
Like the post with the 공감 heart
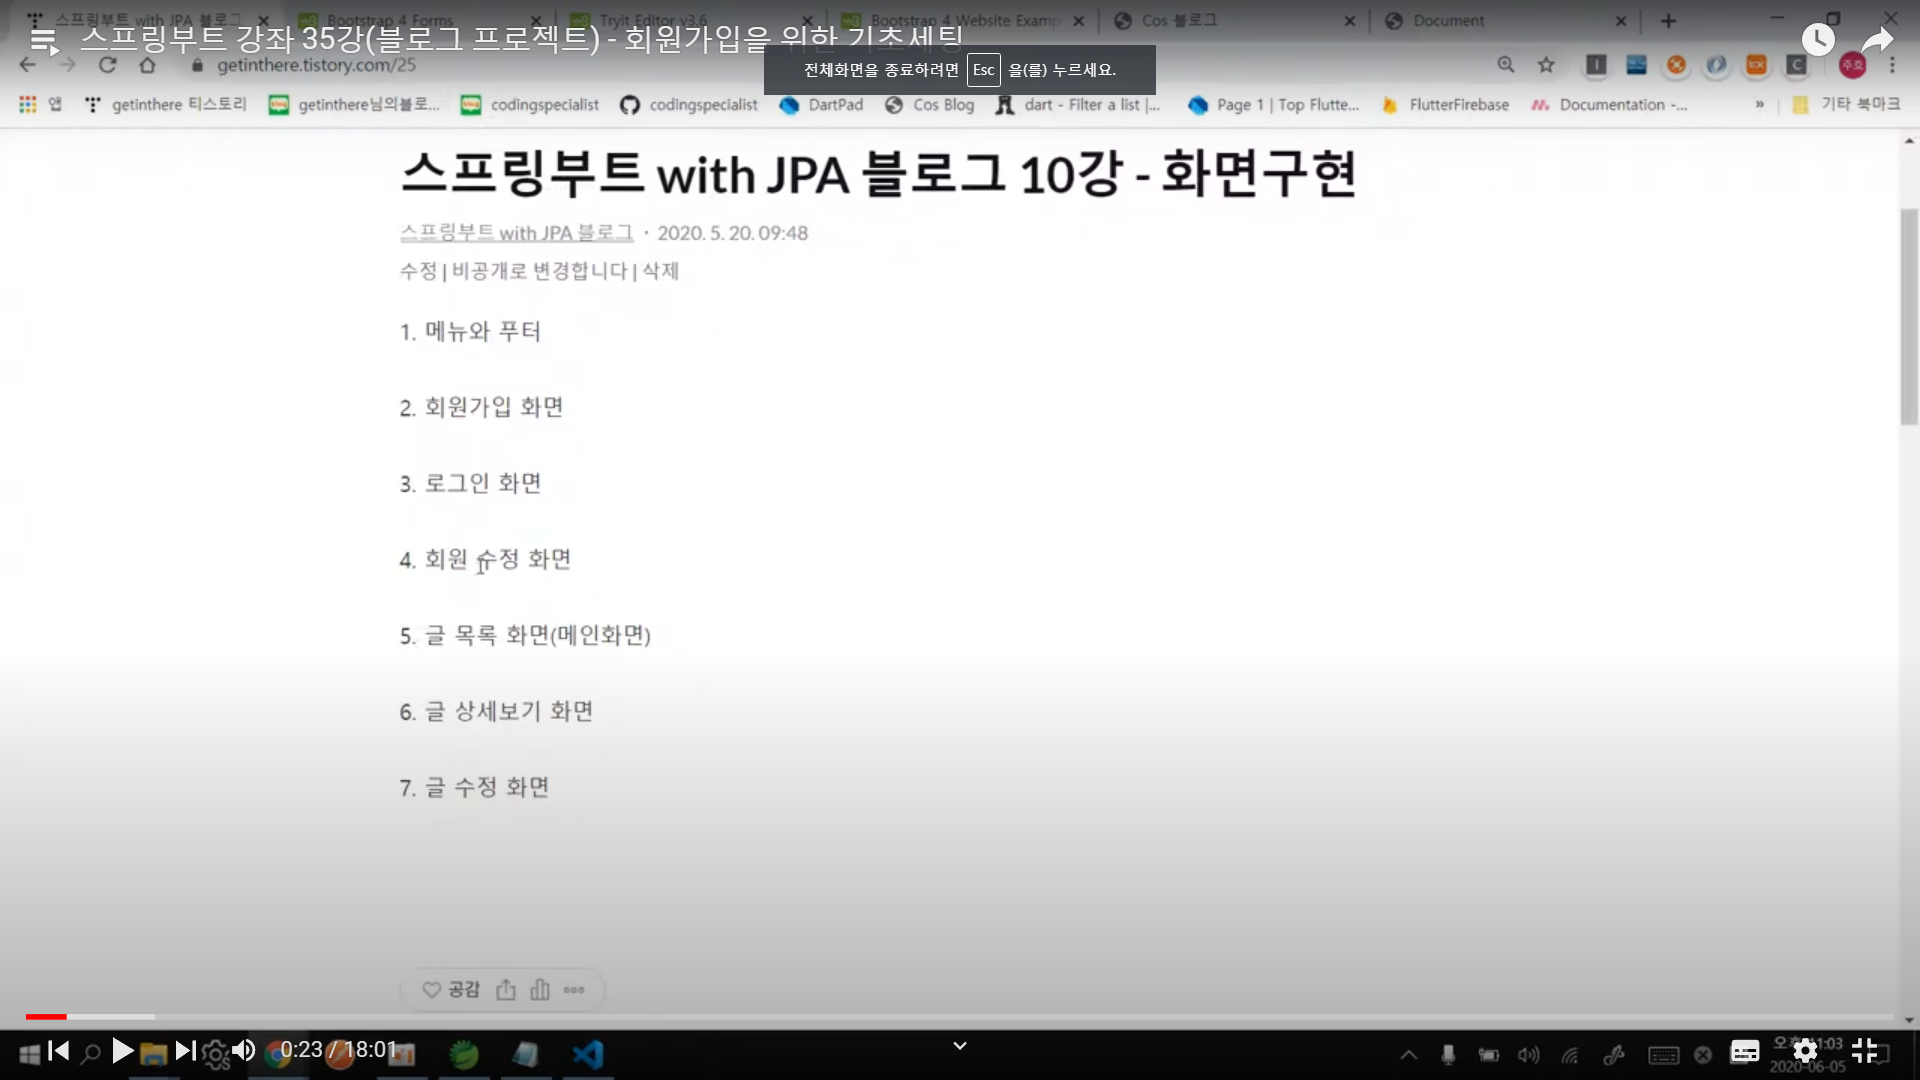(x=451, y=990)
